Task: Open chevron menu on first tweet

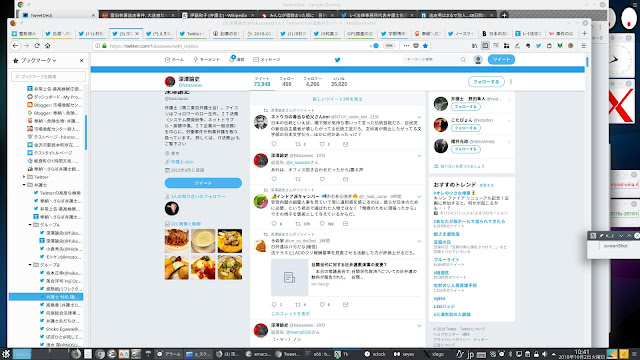Action: [419, 117]
